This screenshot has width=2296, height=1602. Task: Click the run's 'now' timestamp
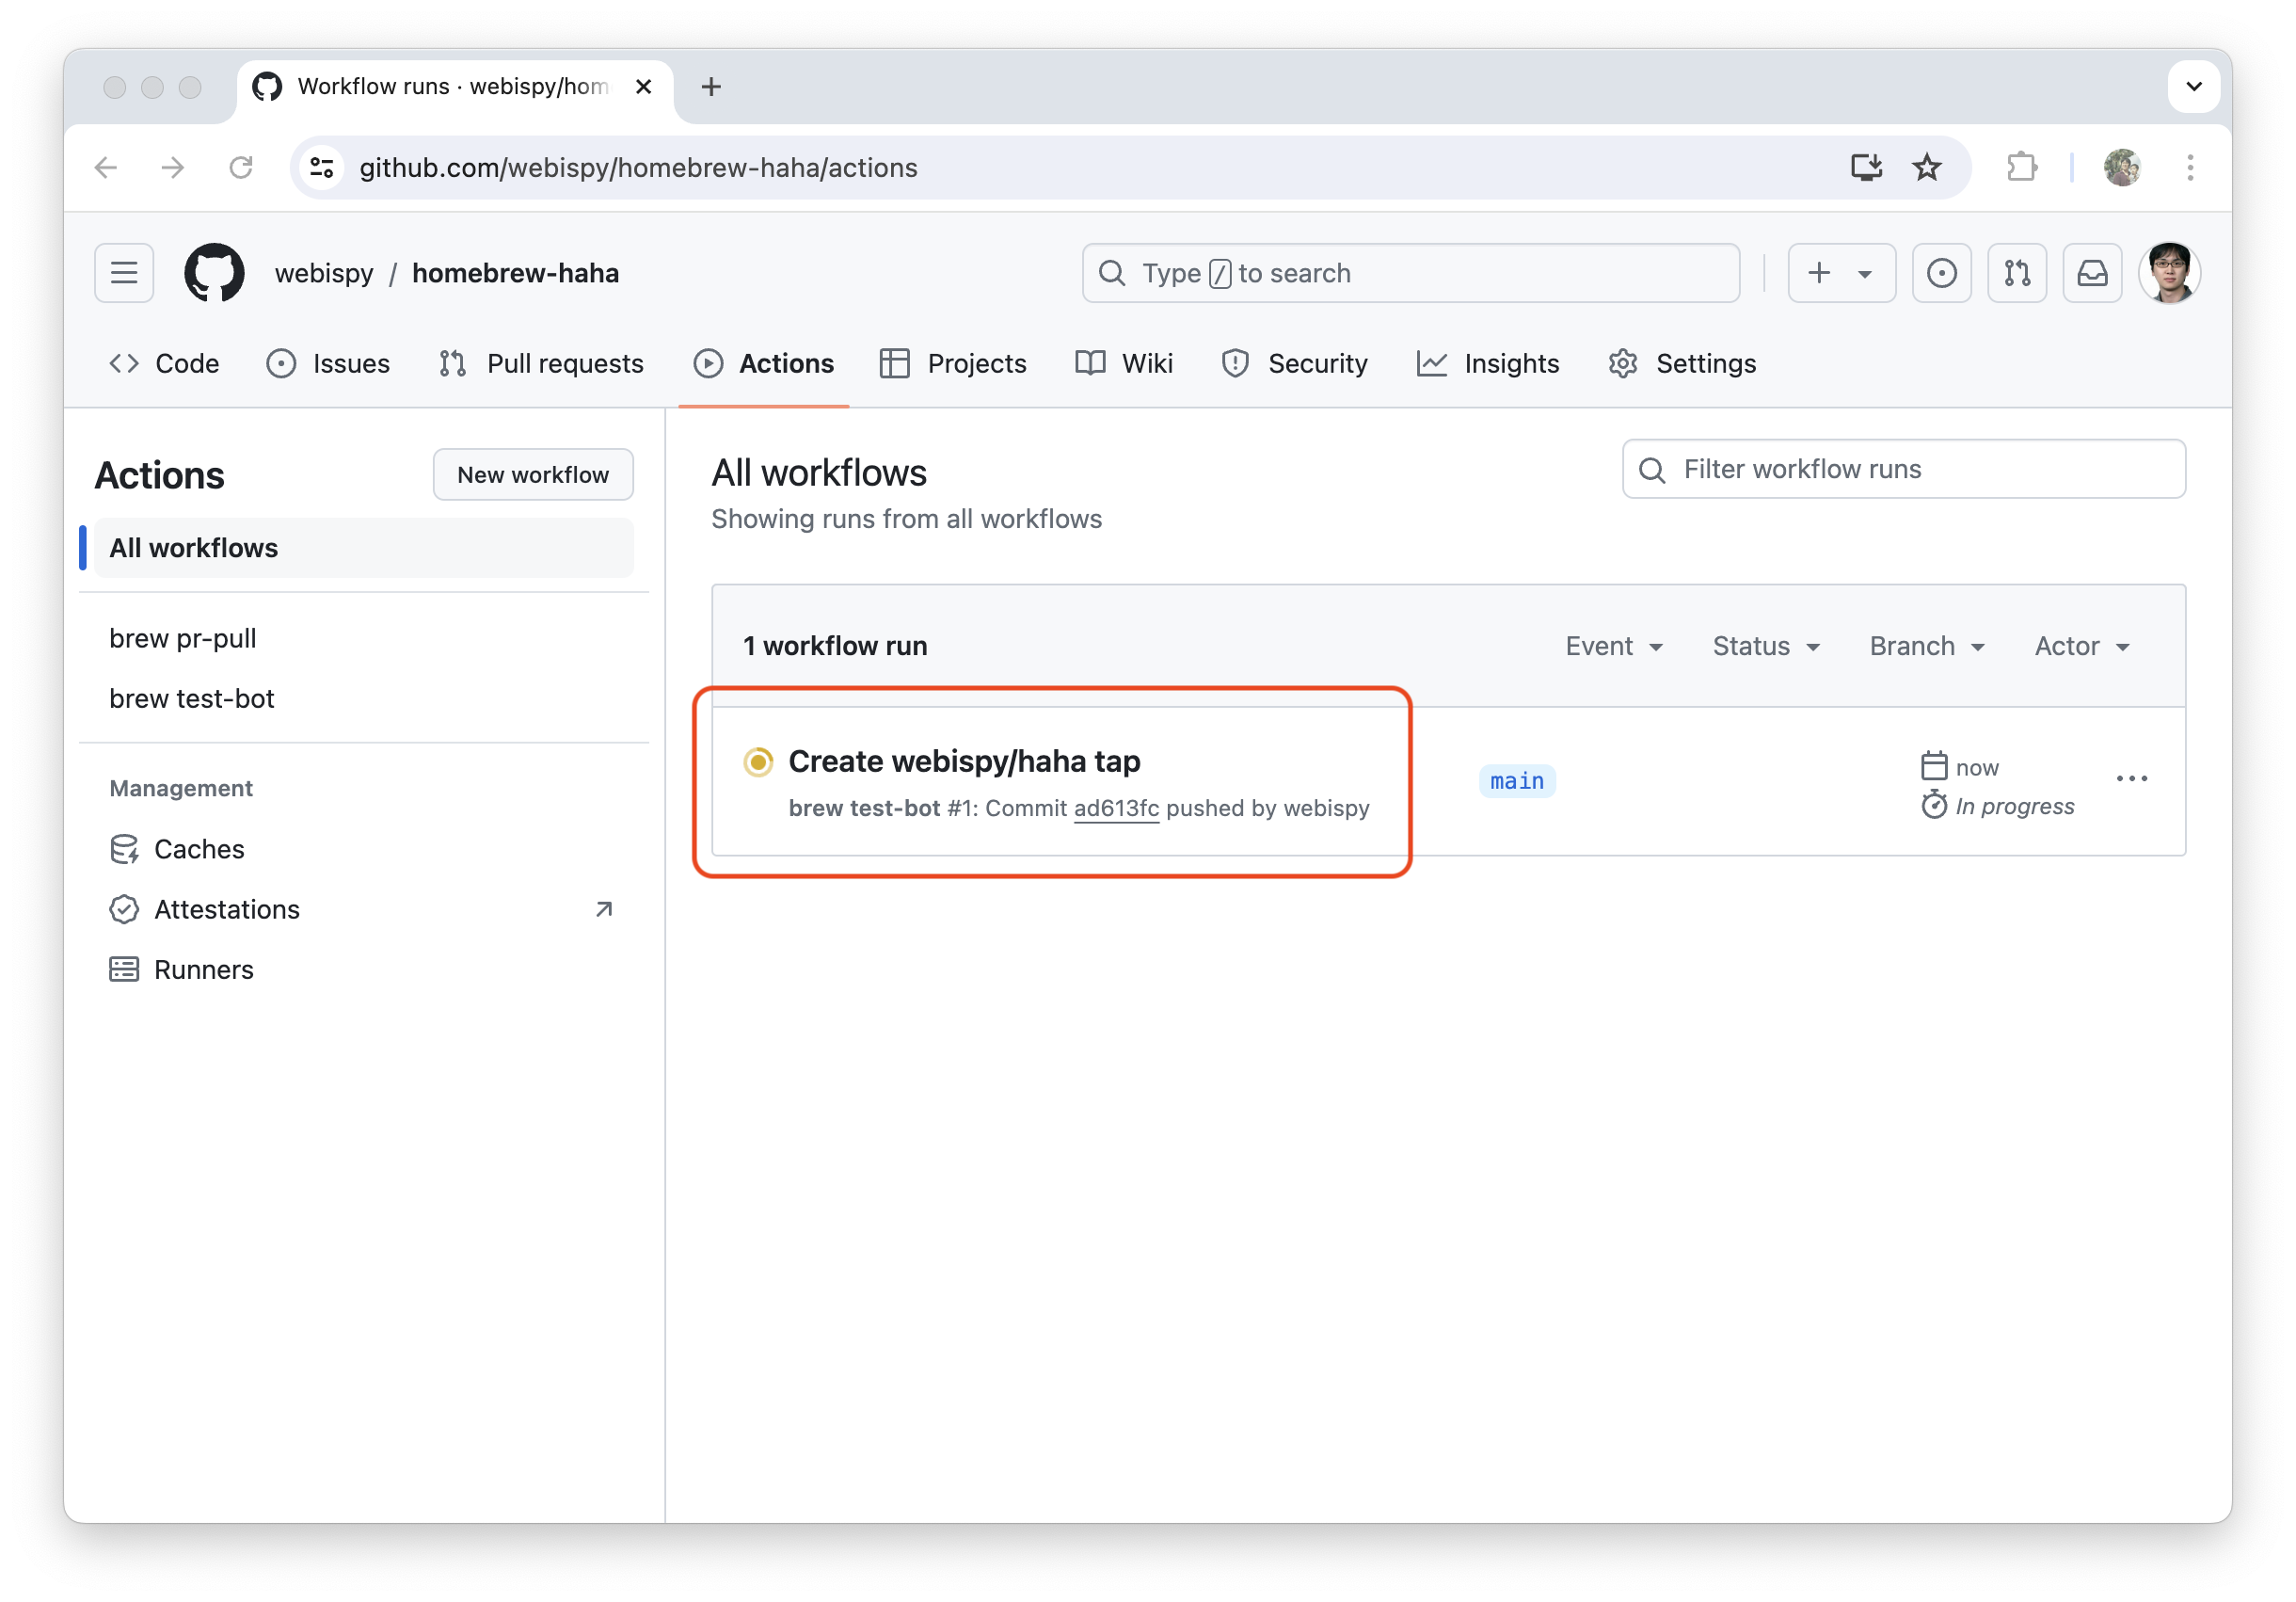tap(1976, 768)
